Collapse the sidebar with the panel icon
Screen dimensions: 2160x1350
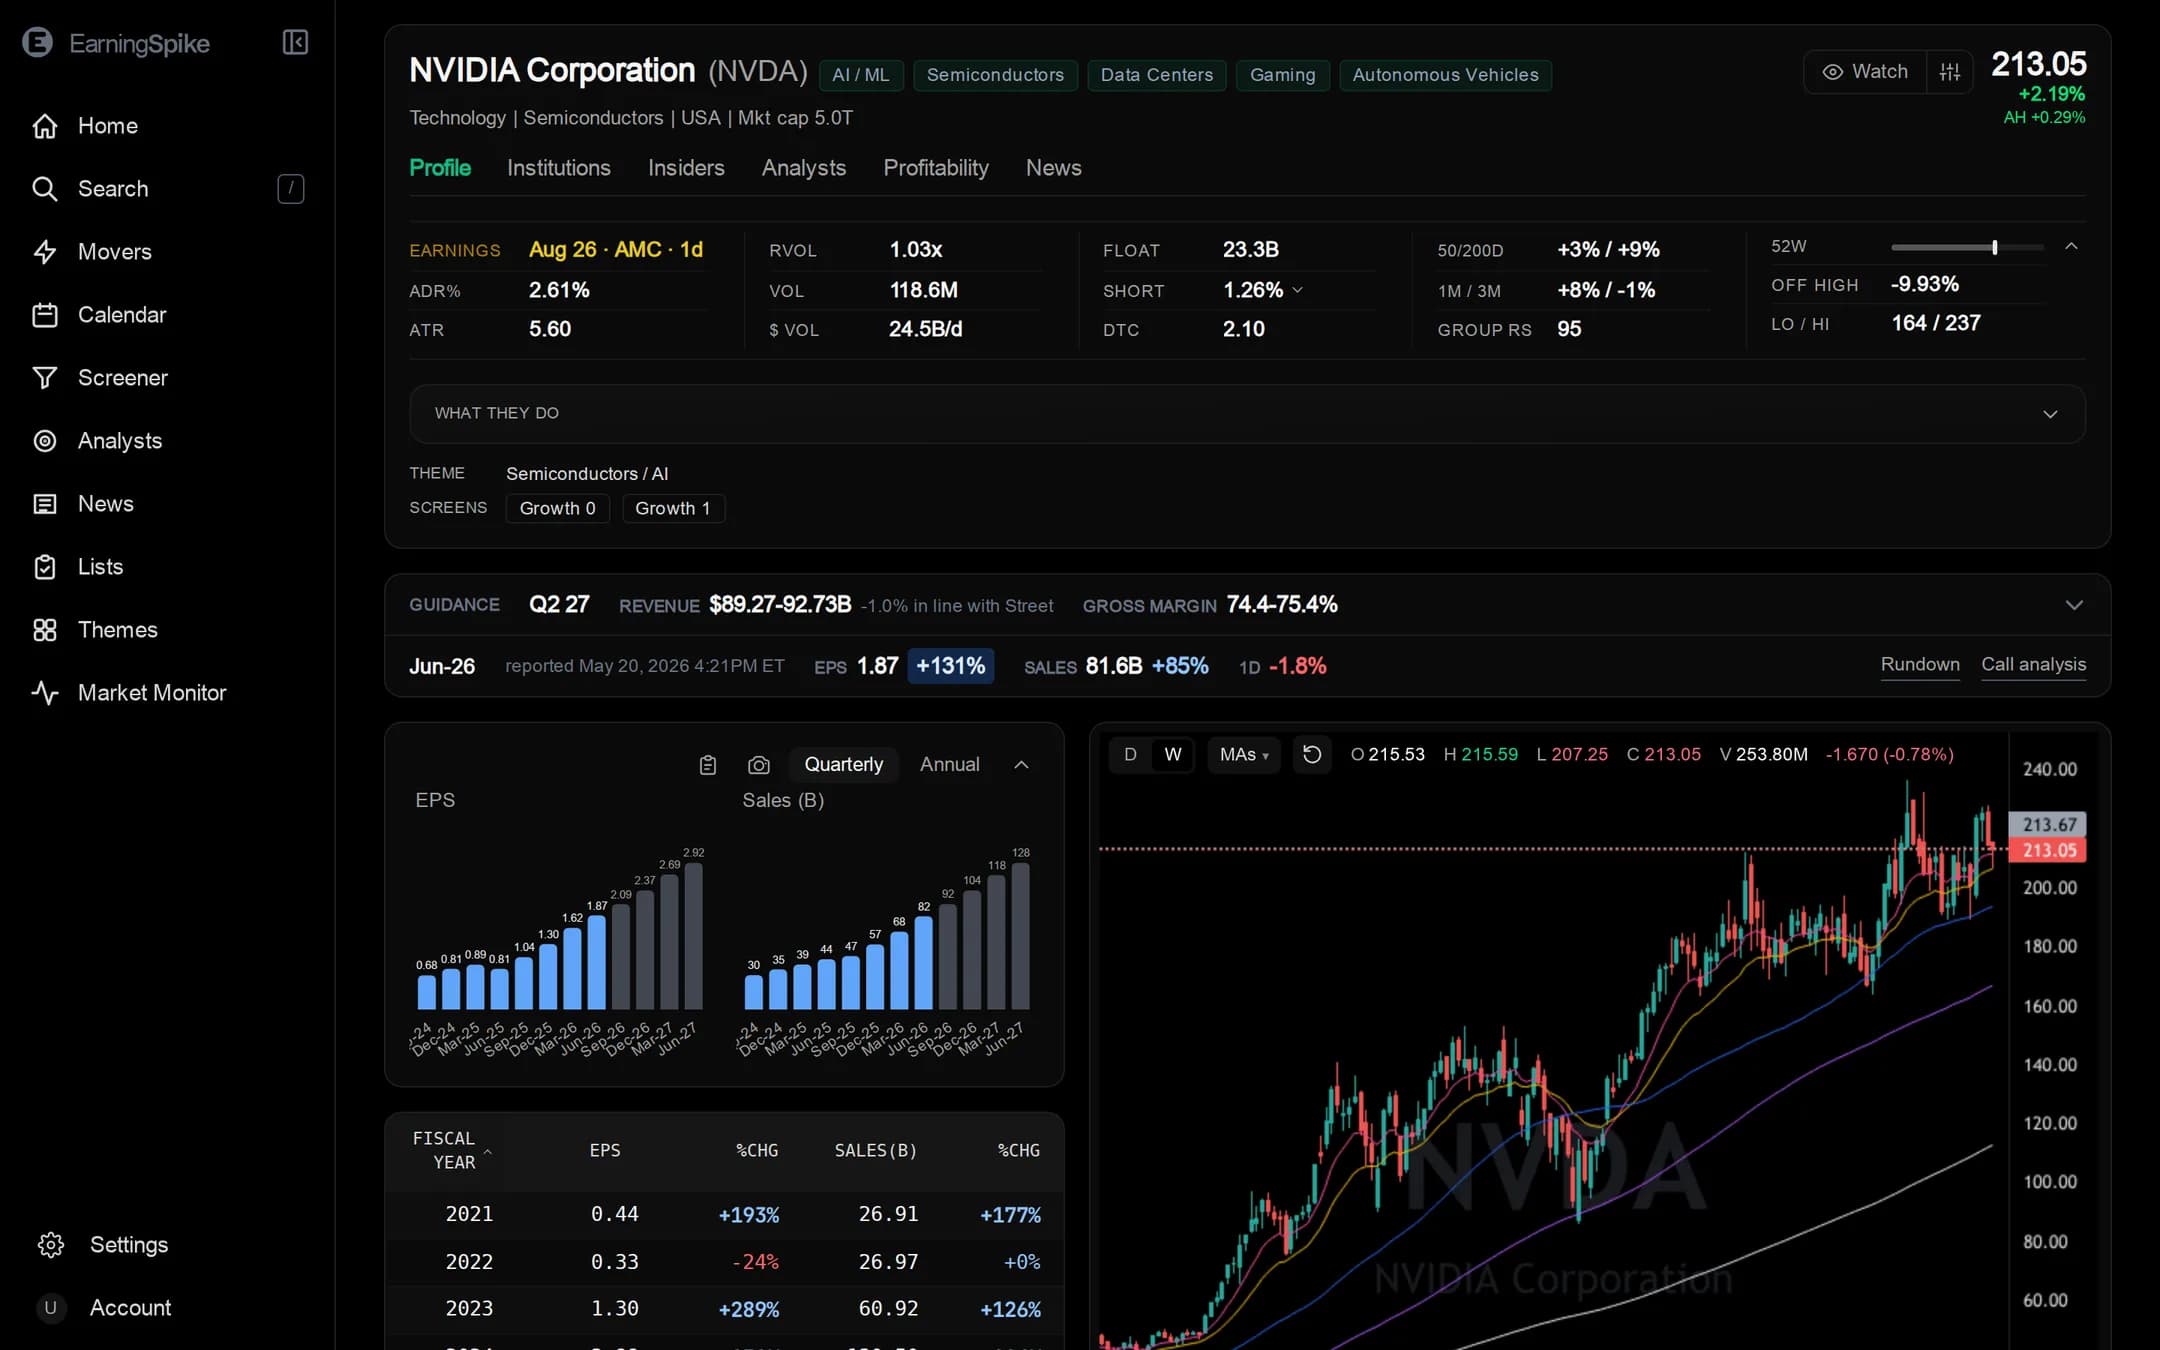pyautogui.click(x=295, y=42)
